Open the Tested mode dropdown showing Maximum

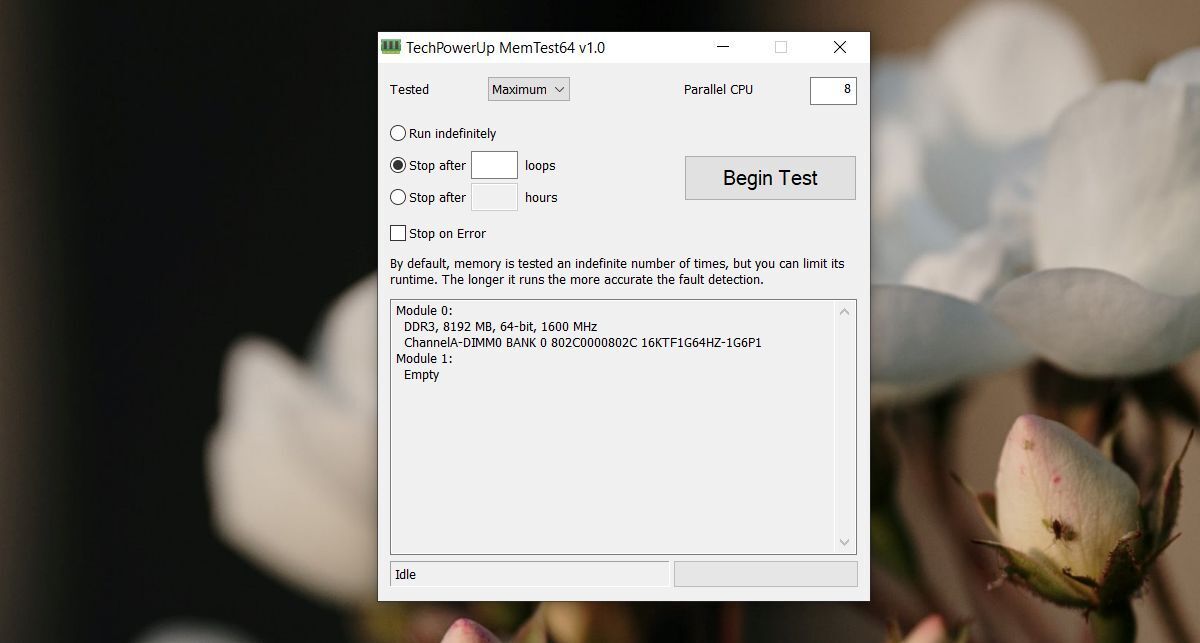[528, 89]
